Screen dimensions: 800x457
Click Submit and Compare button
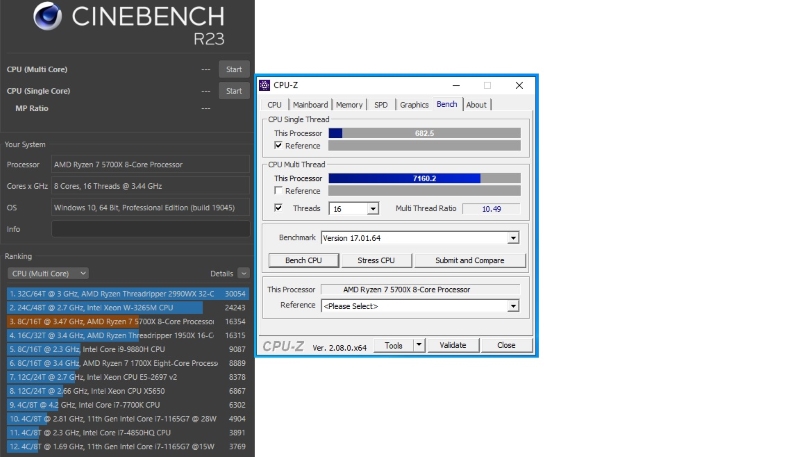click(469, 260)
